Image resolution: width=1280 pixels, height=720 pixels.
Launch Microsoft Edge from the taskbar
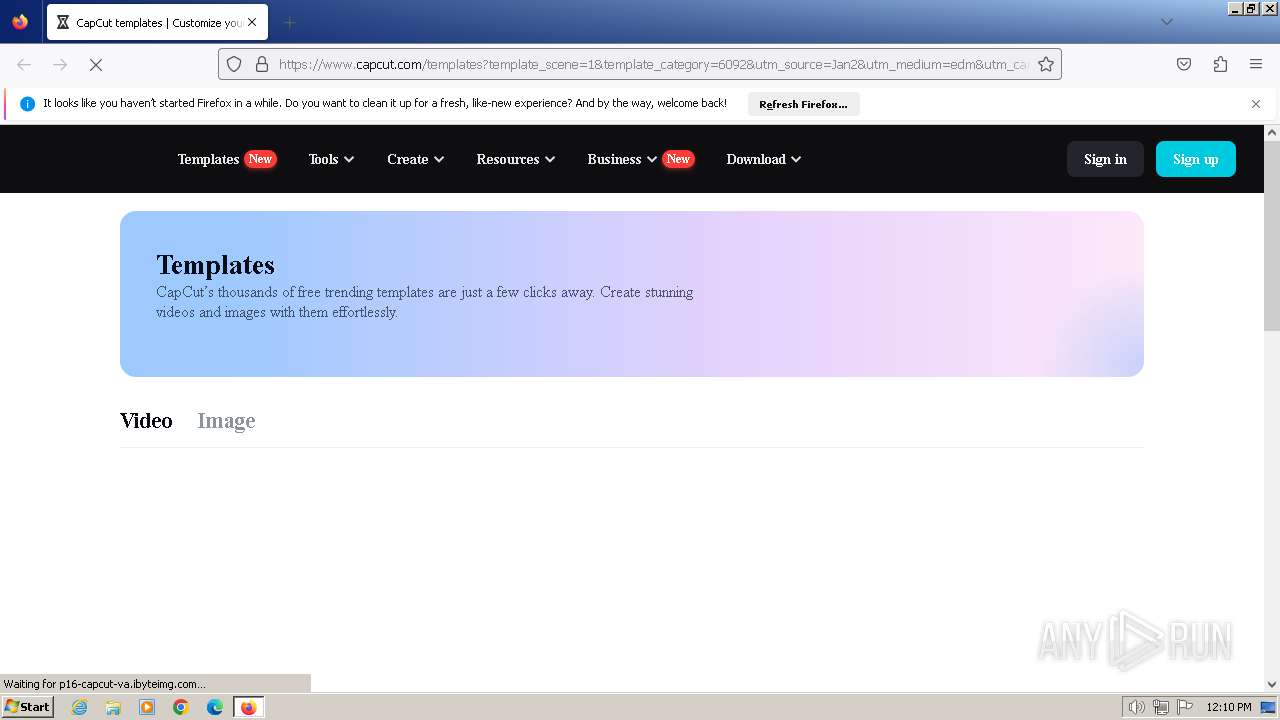tap(215, 707)
